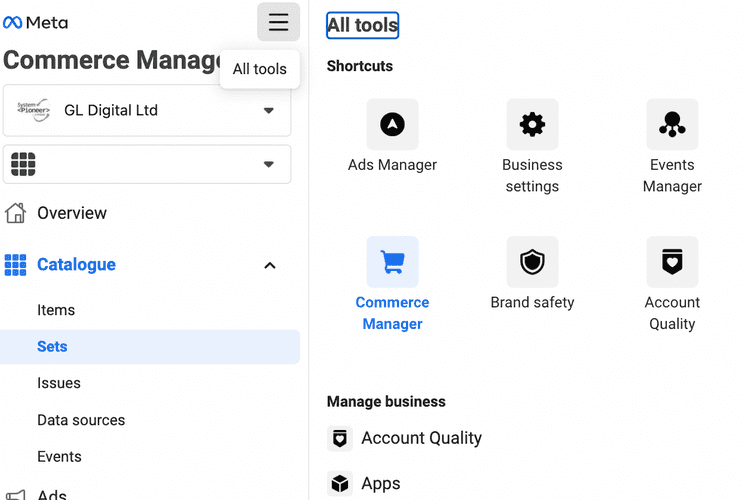The width and height of the screenshot is (745, 500).
Task: Open Items under Catalogue
Action: pyautogui.click(x=56, y=310)
